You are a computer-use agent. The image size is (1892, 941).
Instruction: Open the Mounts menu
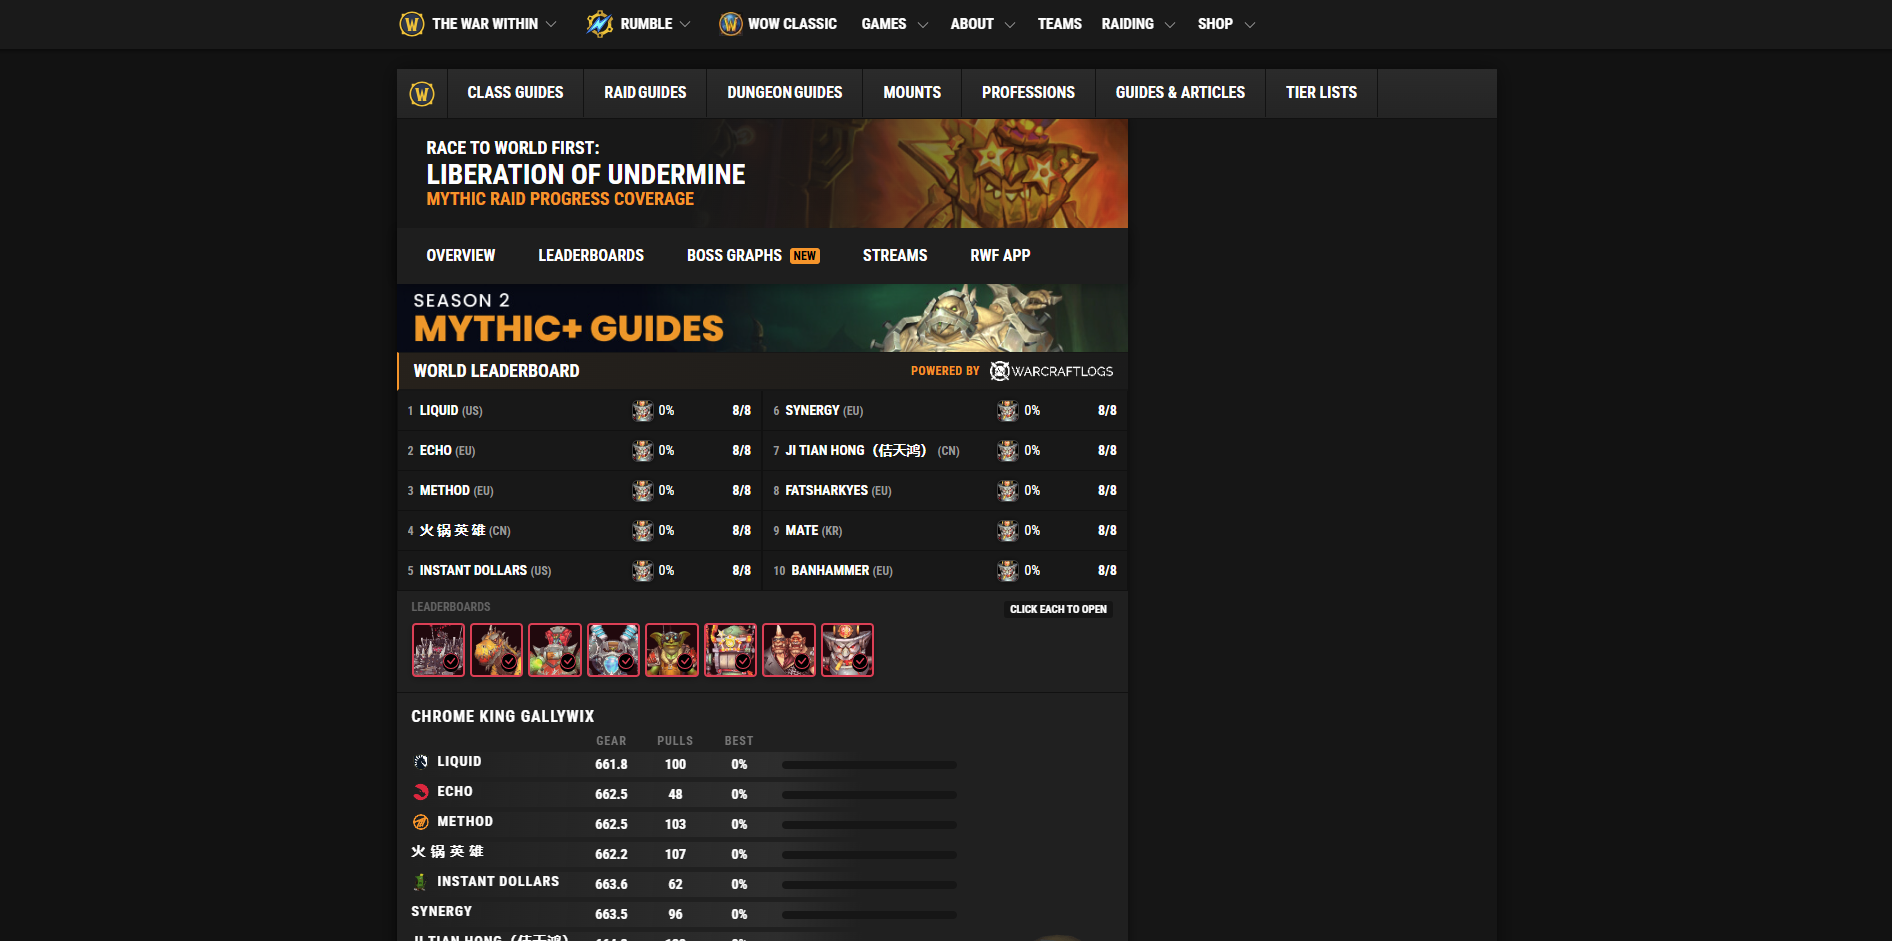click(x=912, y=93)
